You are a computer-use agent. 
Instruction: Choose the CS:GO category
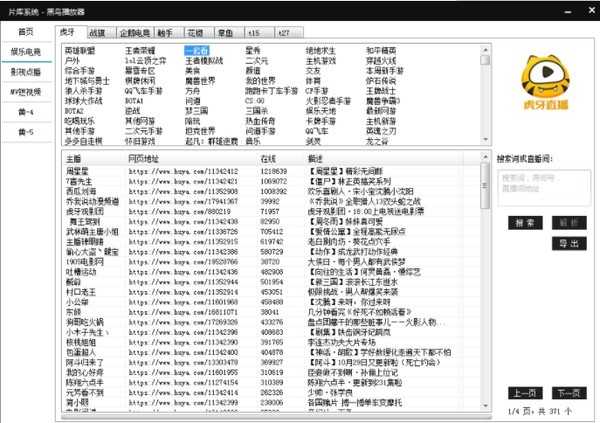(255, 101)
